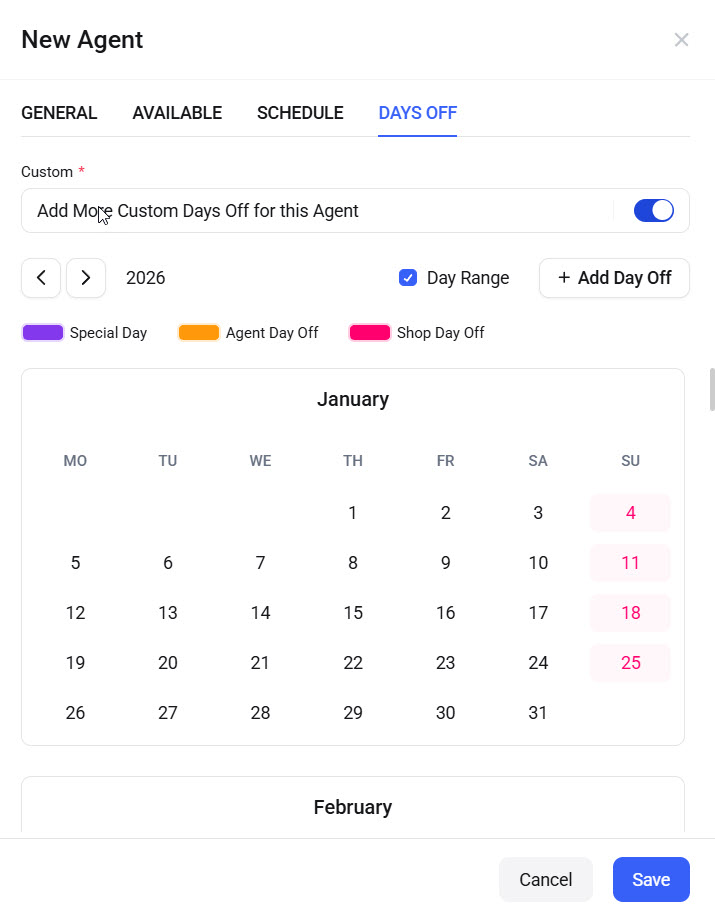
Task: Toggle custom days off switch
Action: click(x=654, y=211)
